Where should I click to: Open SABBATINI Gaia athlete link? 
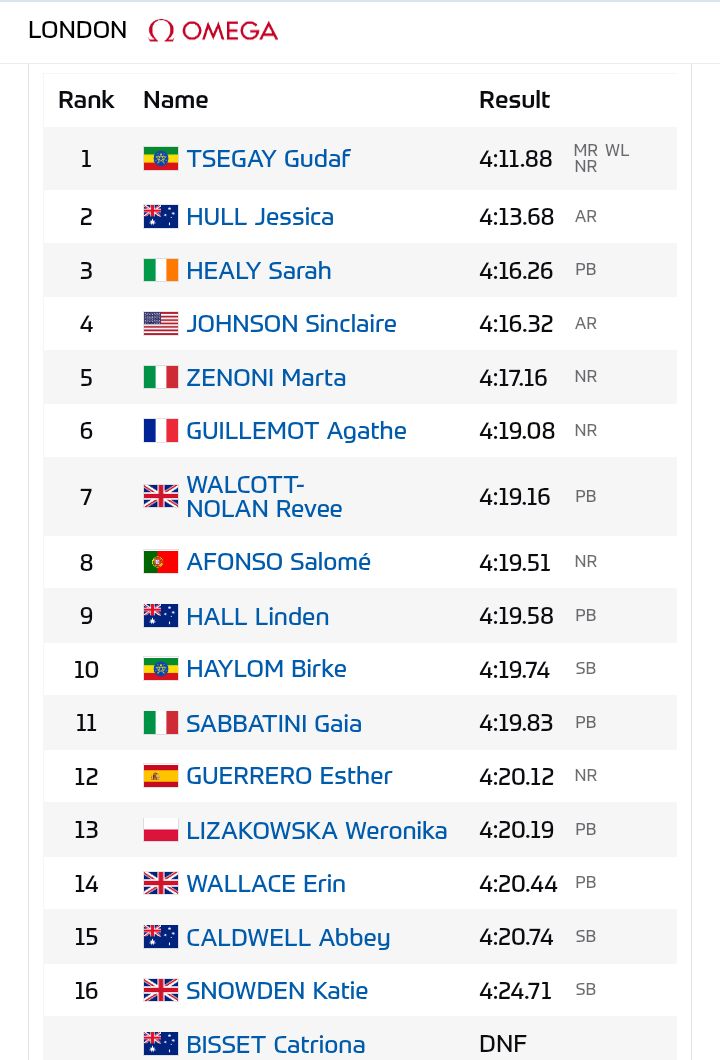(274, 723)
